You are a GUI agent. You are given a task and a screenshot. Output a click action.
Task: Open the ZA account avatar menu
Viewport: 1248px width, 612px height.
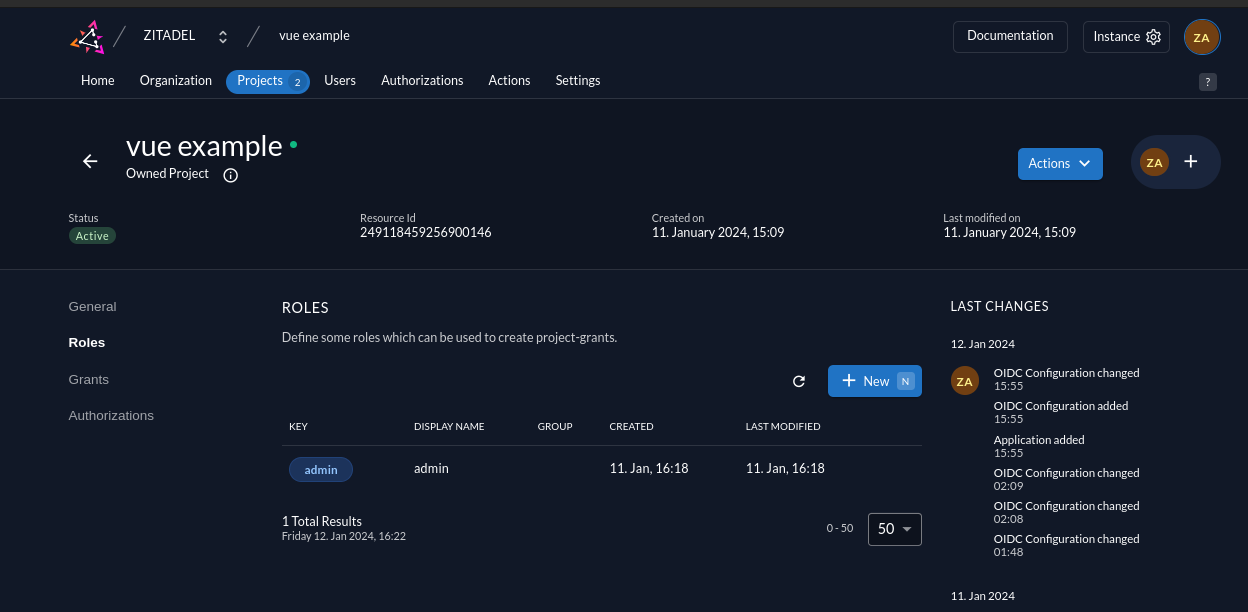[x=1201, y=36]
